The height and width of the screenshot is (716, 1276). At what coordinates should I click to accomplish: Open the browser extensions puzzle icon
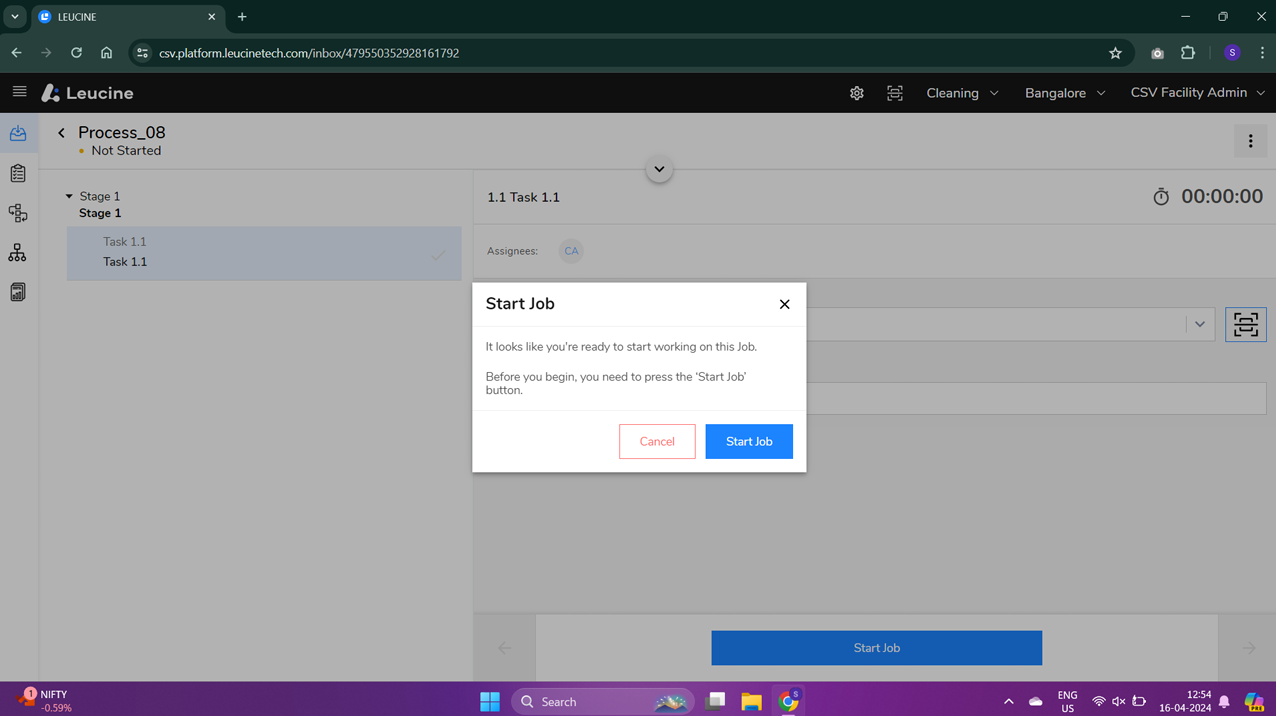tap(1188, 53)
